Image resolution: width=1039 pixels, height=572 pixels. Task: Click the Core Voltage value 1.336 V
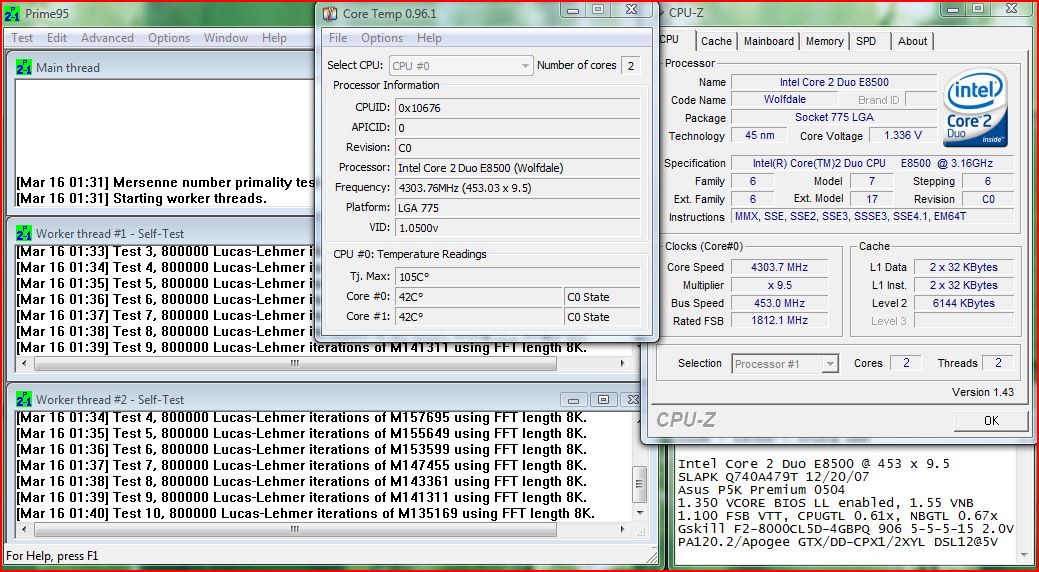pos(903,135)
